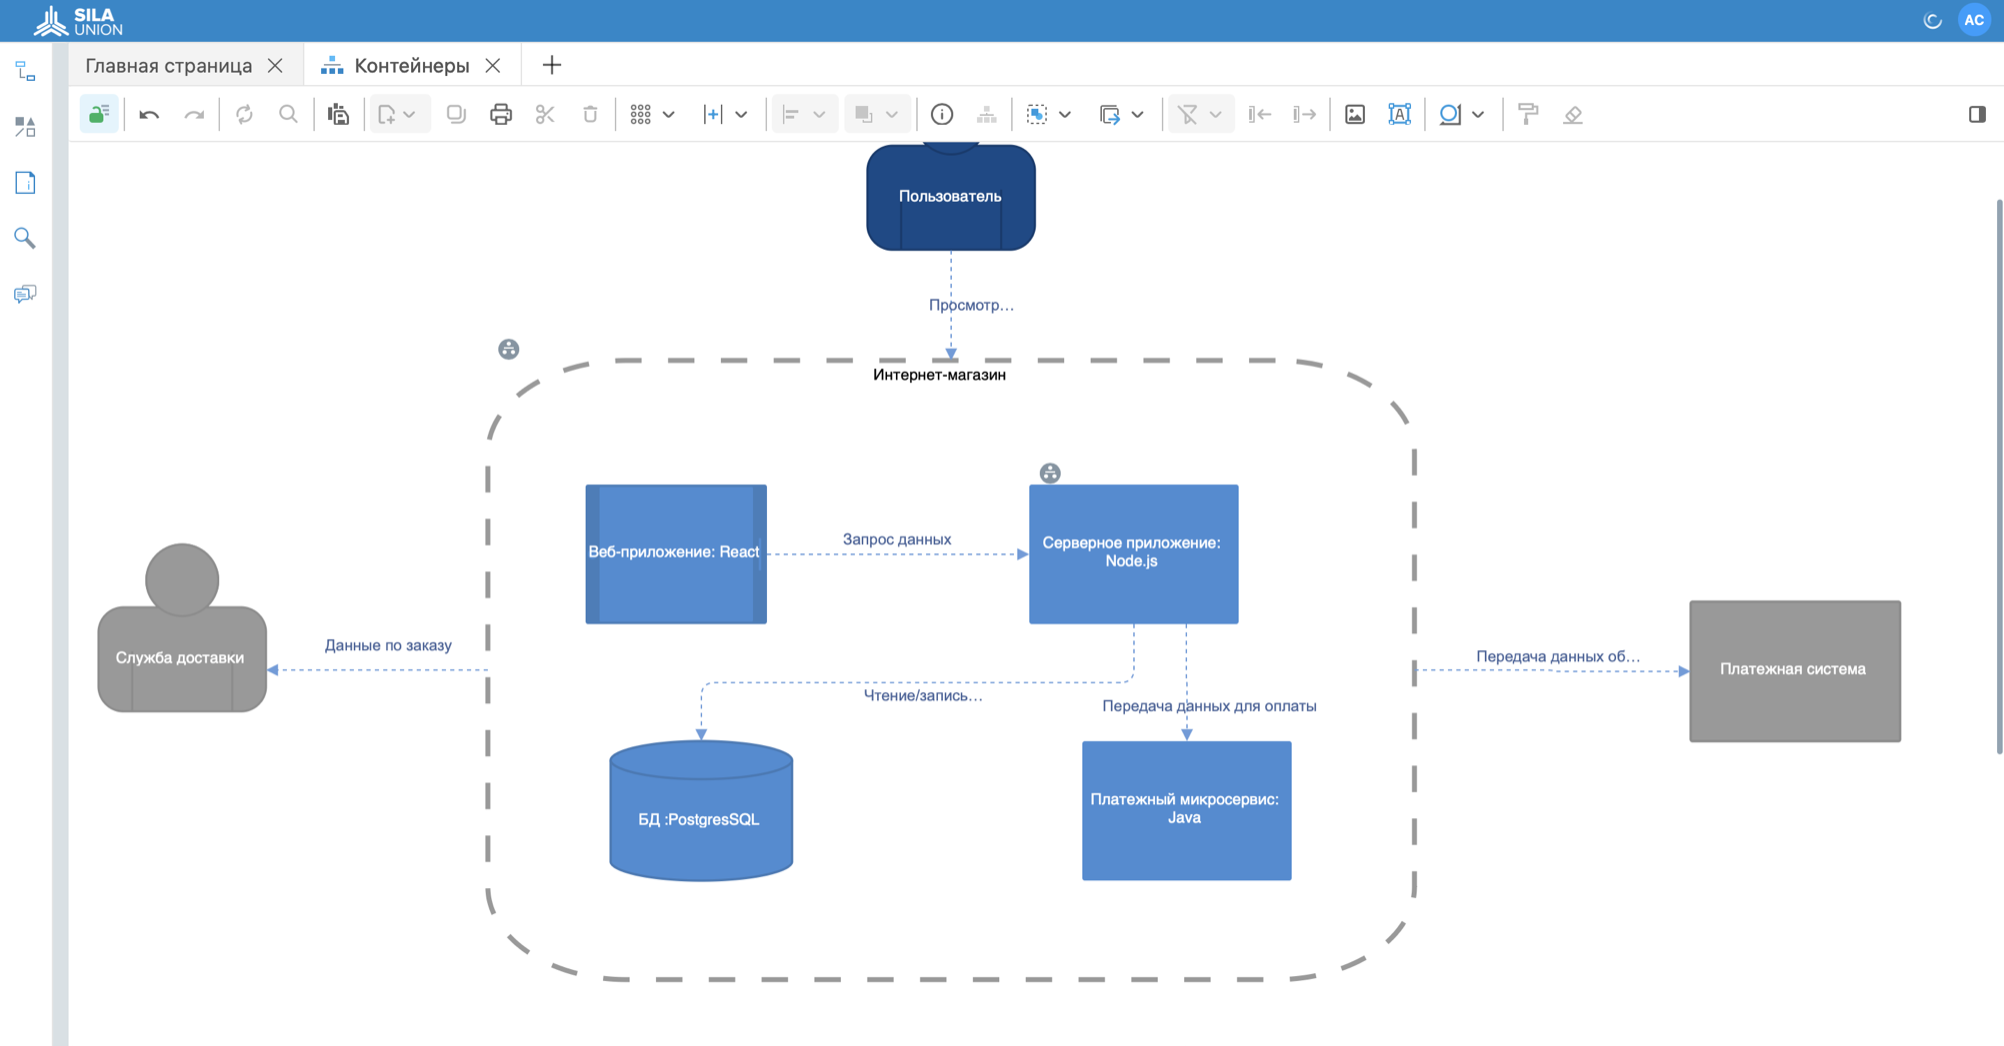Select the text box insert tool
Image resolution: width=2004 pixels, height=1046 pixels.
pyautogui.click(x=1399, y=115)
